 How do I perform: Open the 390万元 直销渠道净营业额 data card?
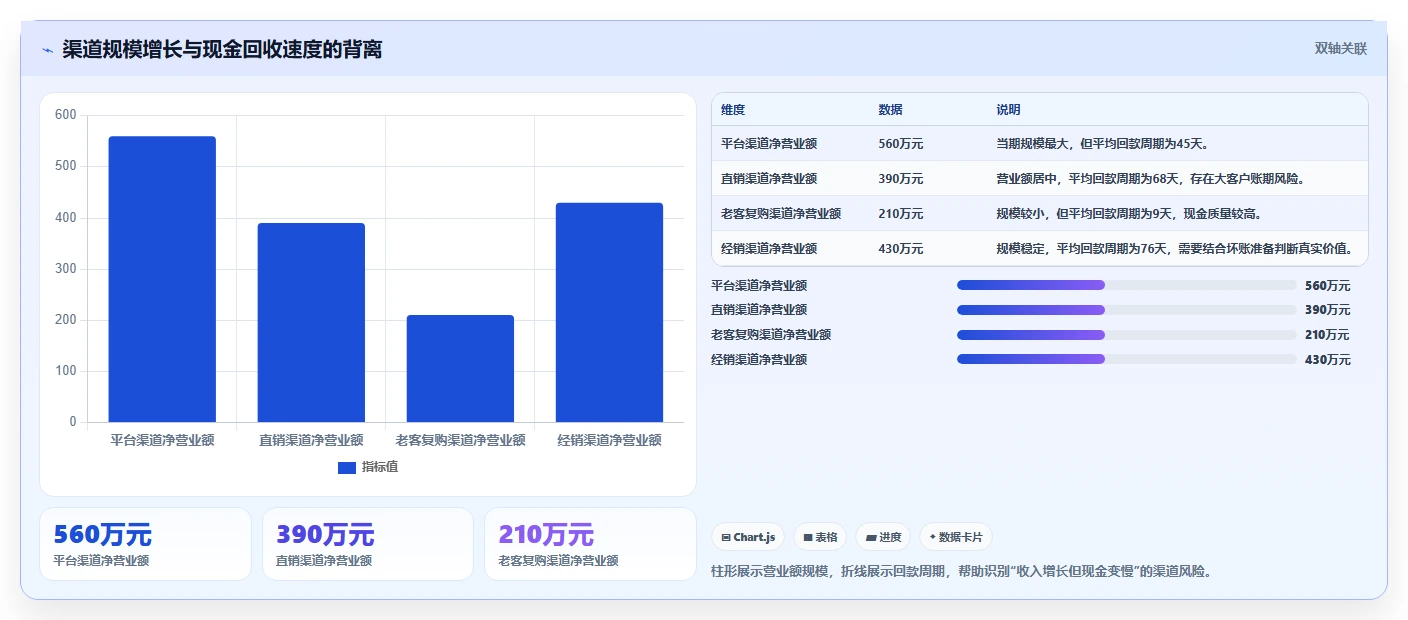coord(368,544)
